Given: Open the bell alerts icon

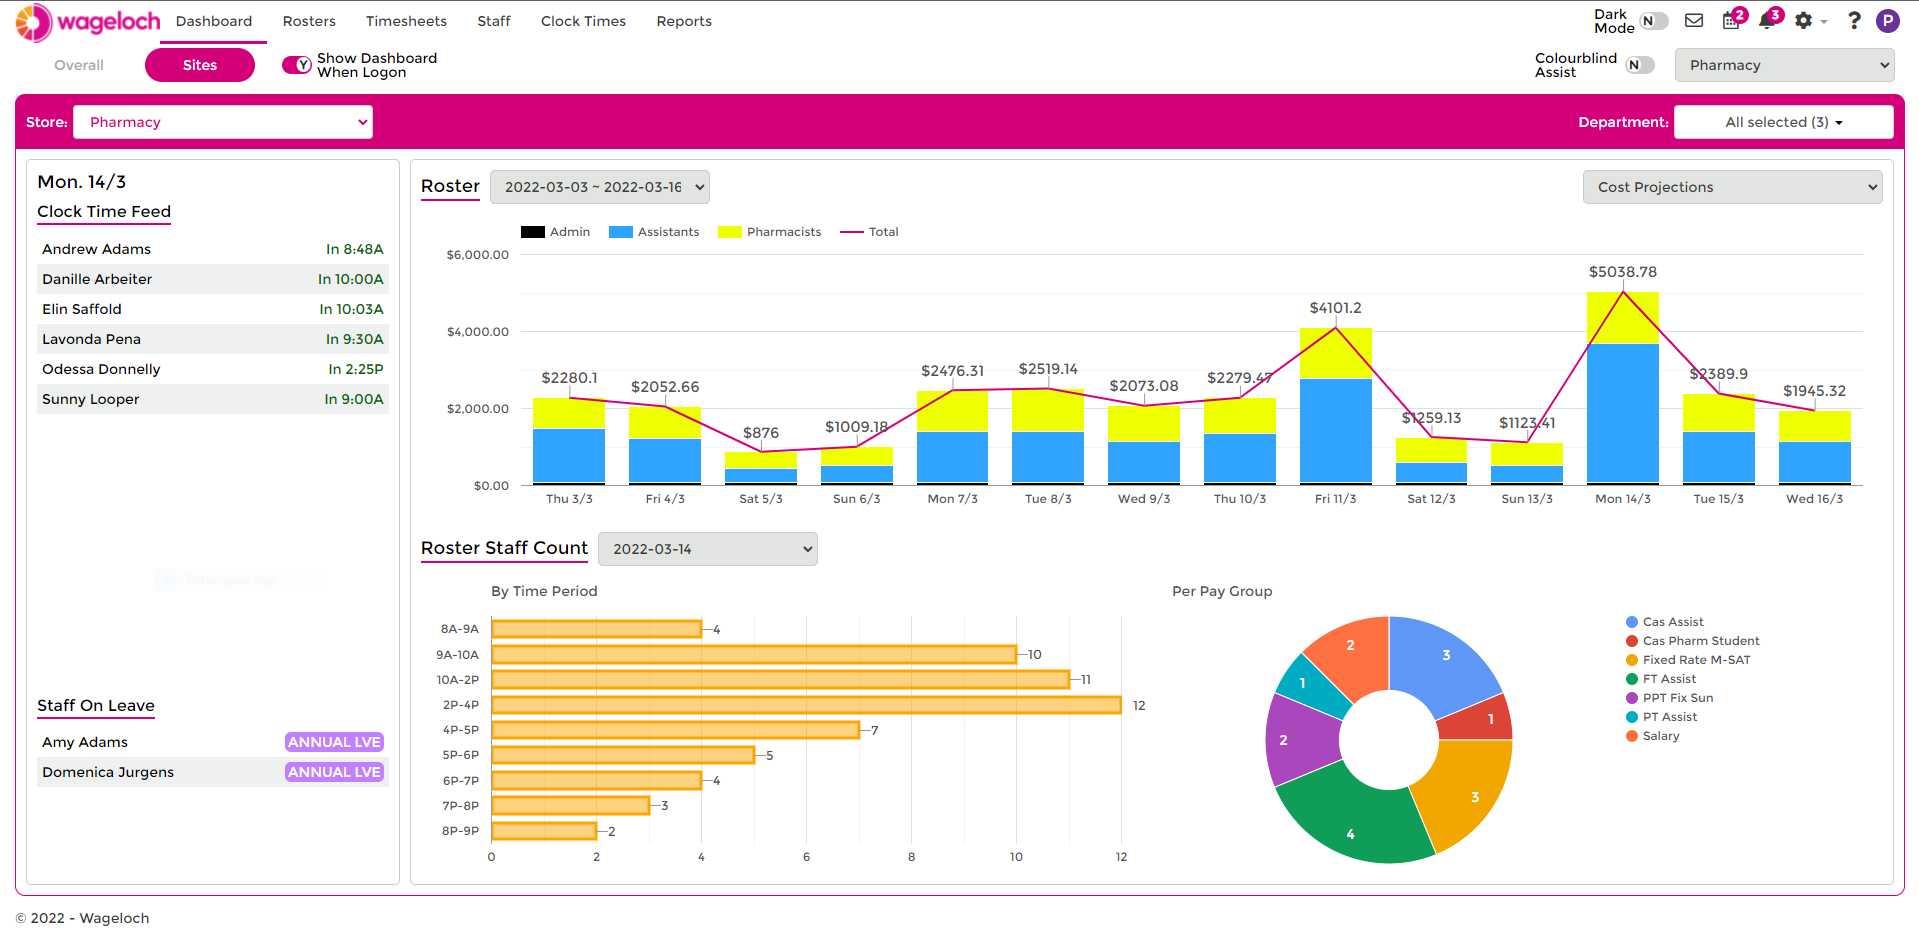Looking at the screenshot, I should [1768, 20].
